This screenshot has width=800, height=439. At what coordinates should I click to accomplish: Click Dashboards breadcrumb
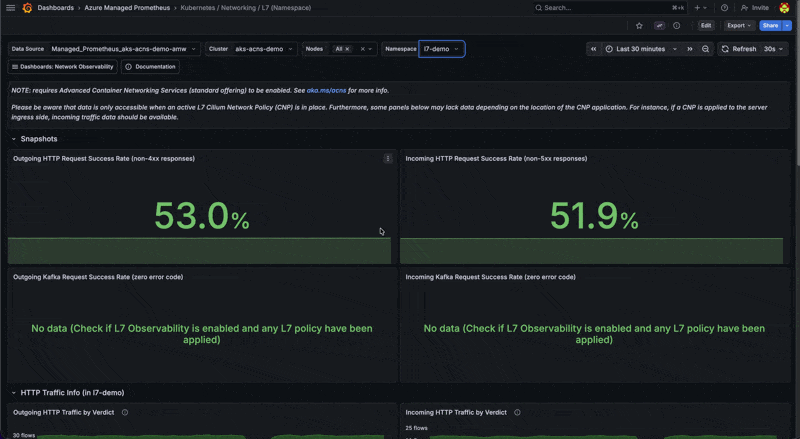point(56,8)
